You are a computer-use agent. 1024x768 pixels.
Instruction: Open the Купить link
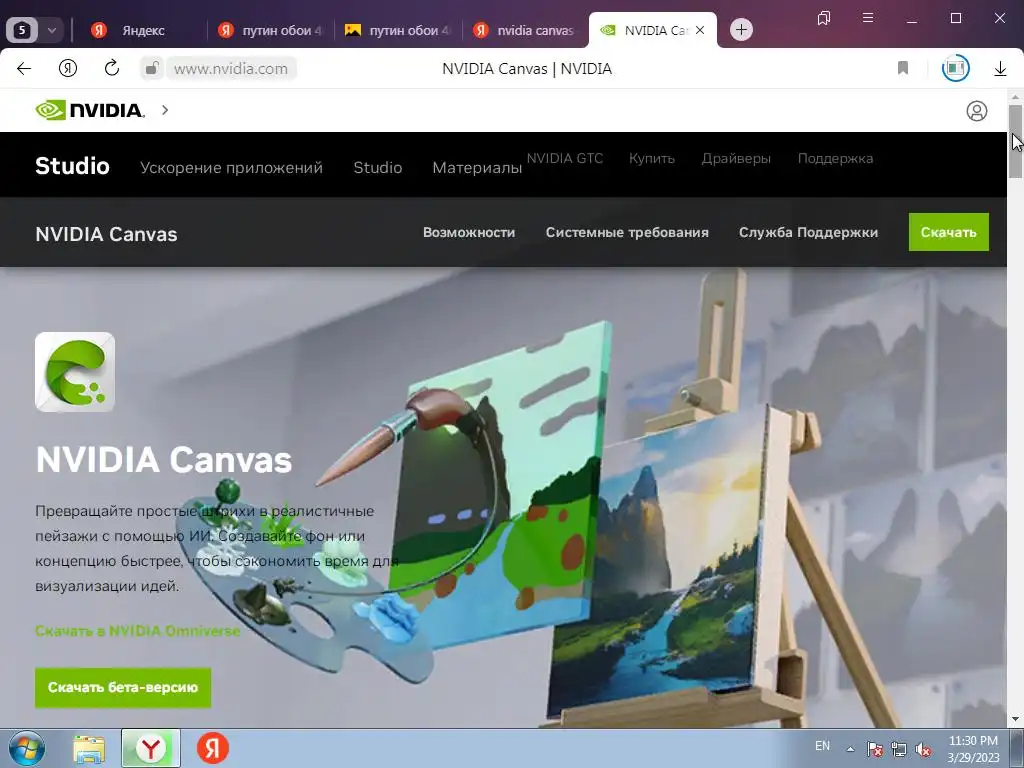652,159
